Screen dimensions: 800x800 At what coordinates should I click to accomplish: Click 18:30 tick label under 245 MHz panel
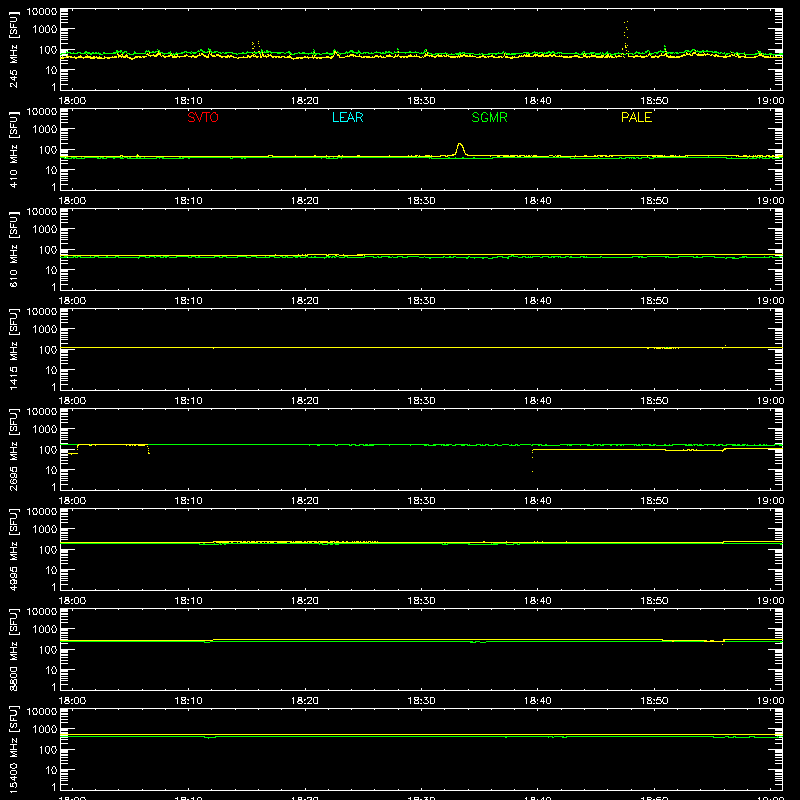point(421,101)
